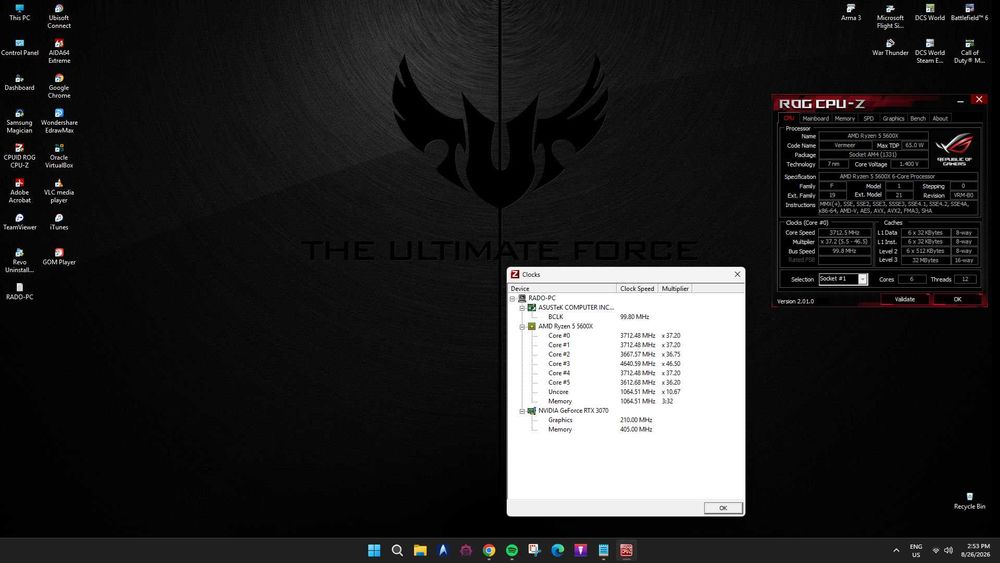The image size is (1000, 563).
Task: Close the Clocks dialog window
Action: [x=737, y=274]
